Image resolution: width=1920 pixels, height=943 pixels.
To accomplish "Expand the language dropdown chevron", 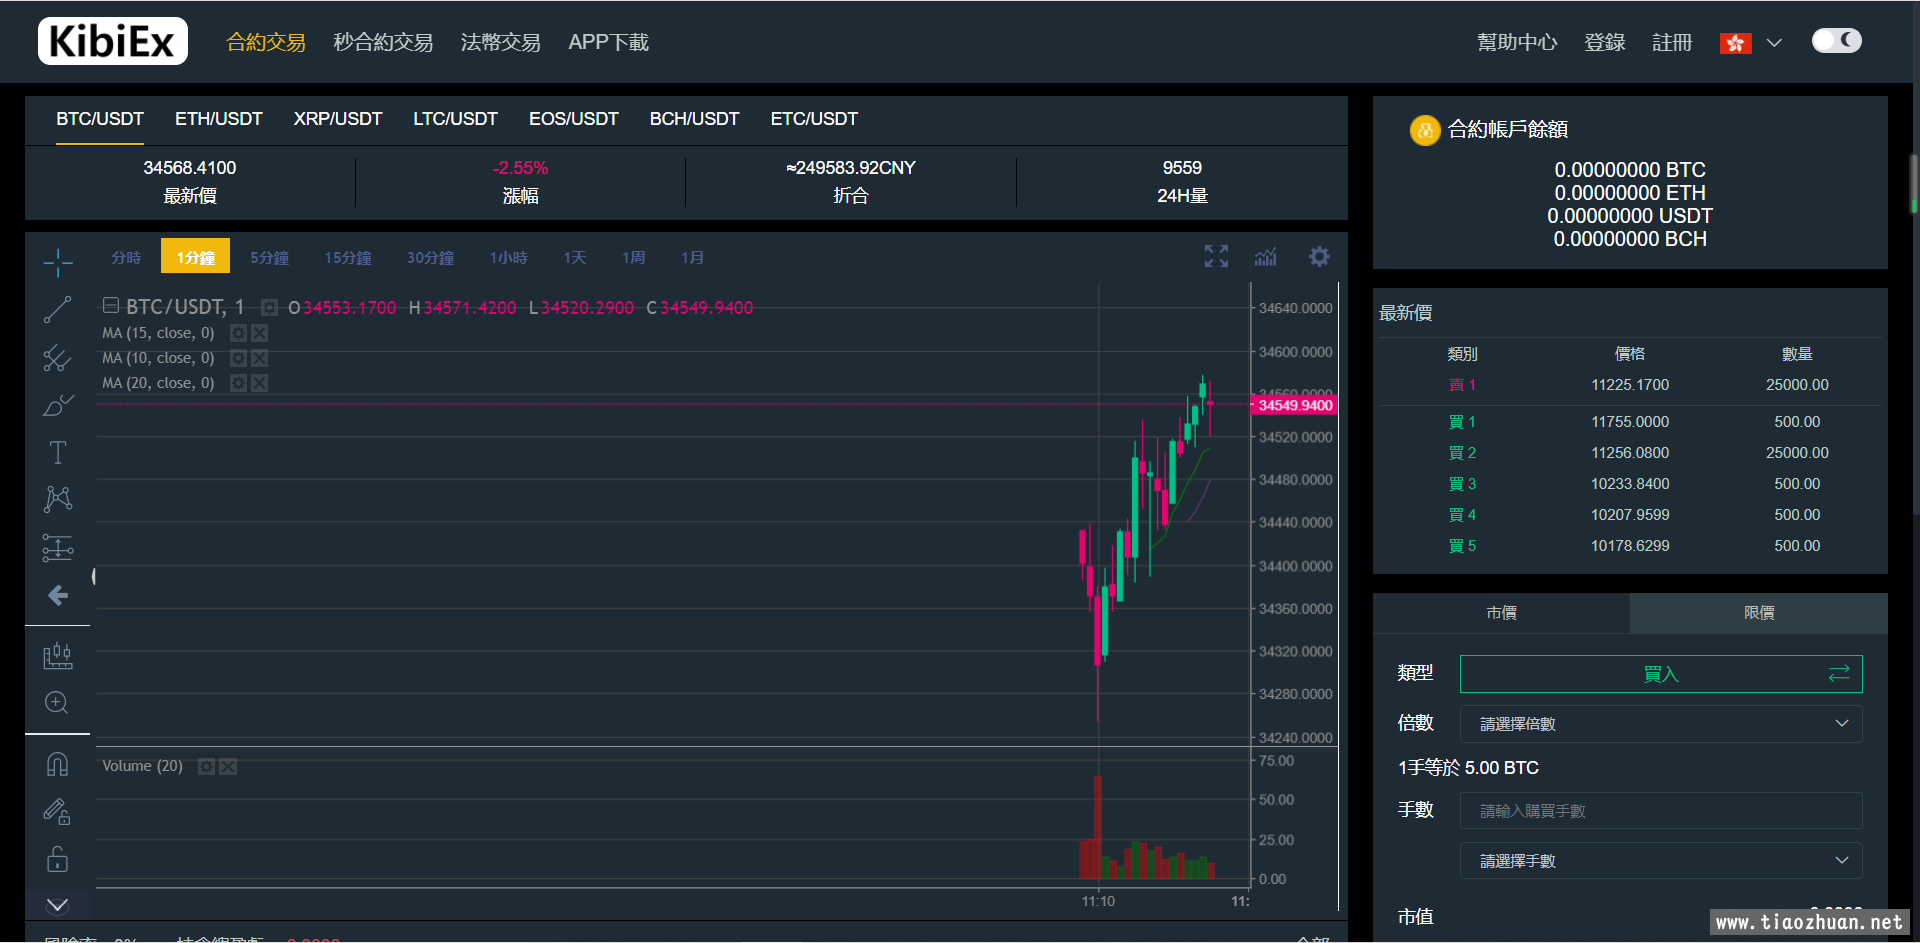I will [x=1774, y=43].
